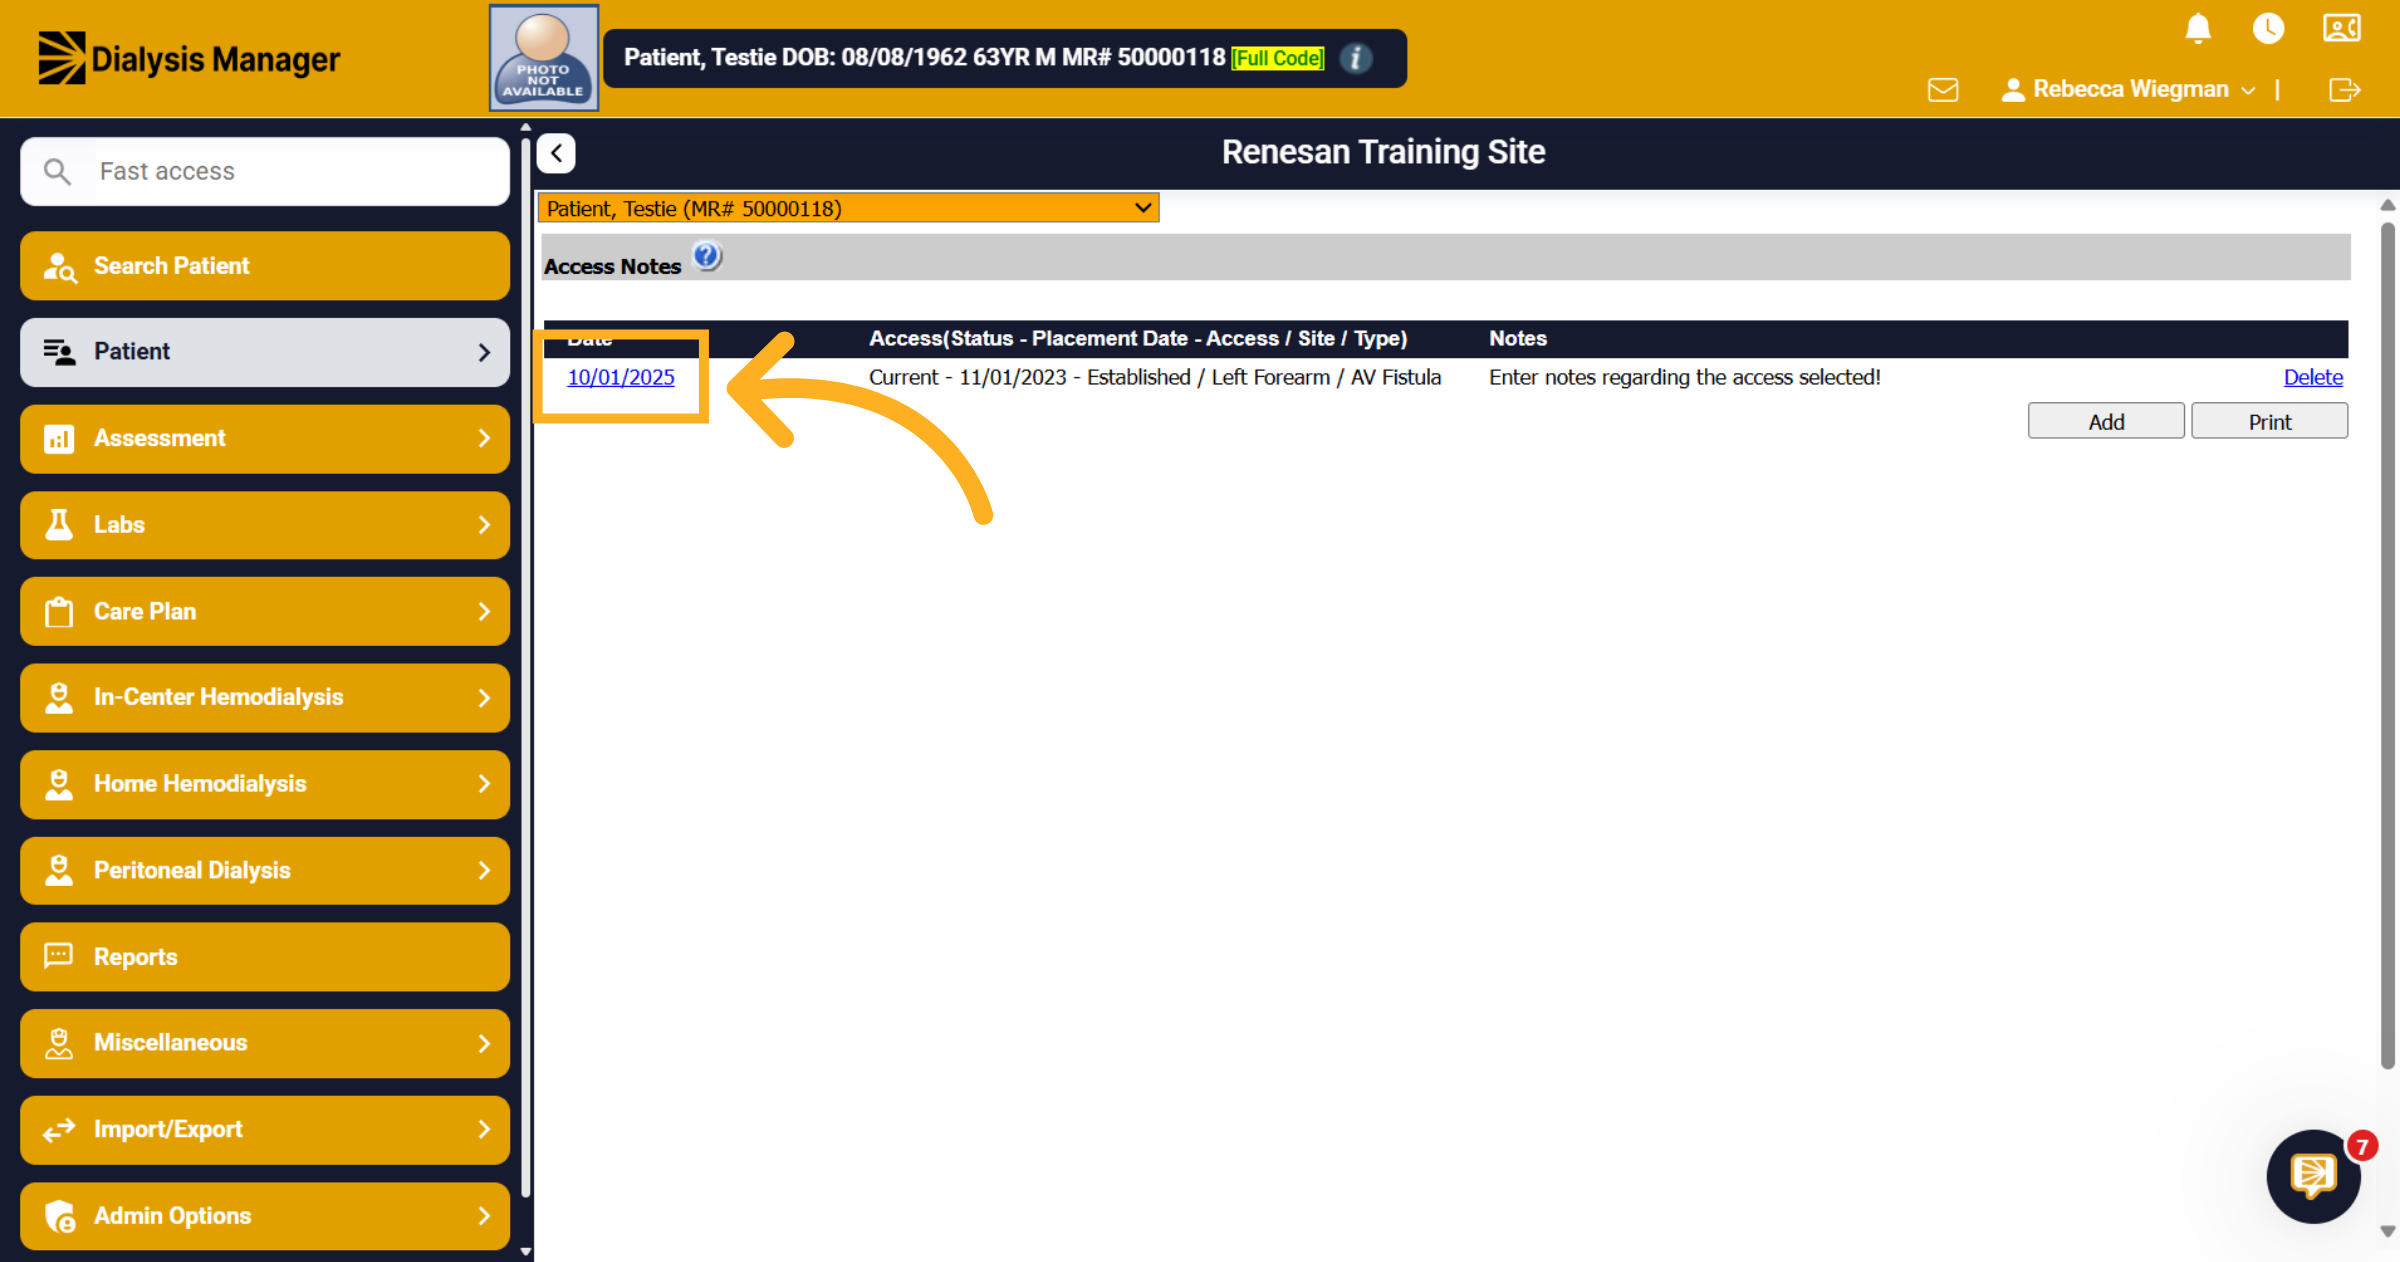This screenshot has width=2400, height=1262.
Task: Delete the 10/01/2025 access note
Action: coord(2313,378)
